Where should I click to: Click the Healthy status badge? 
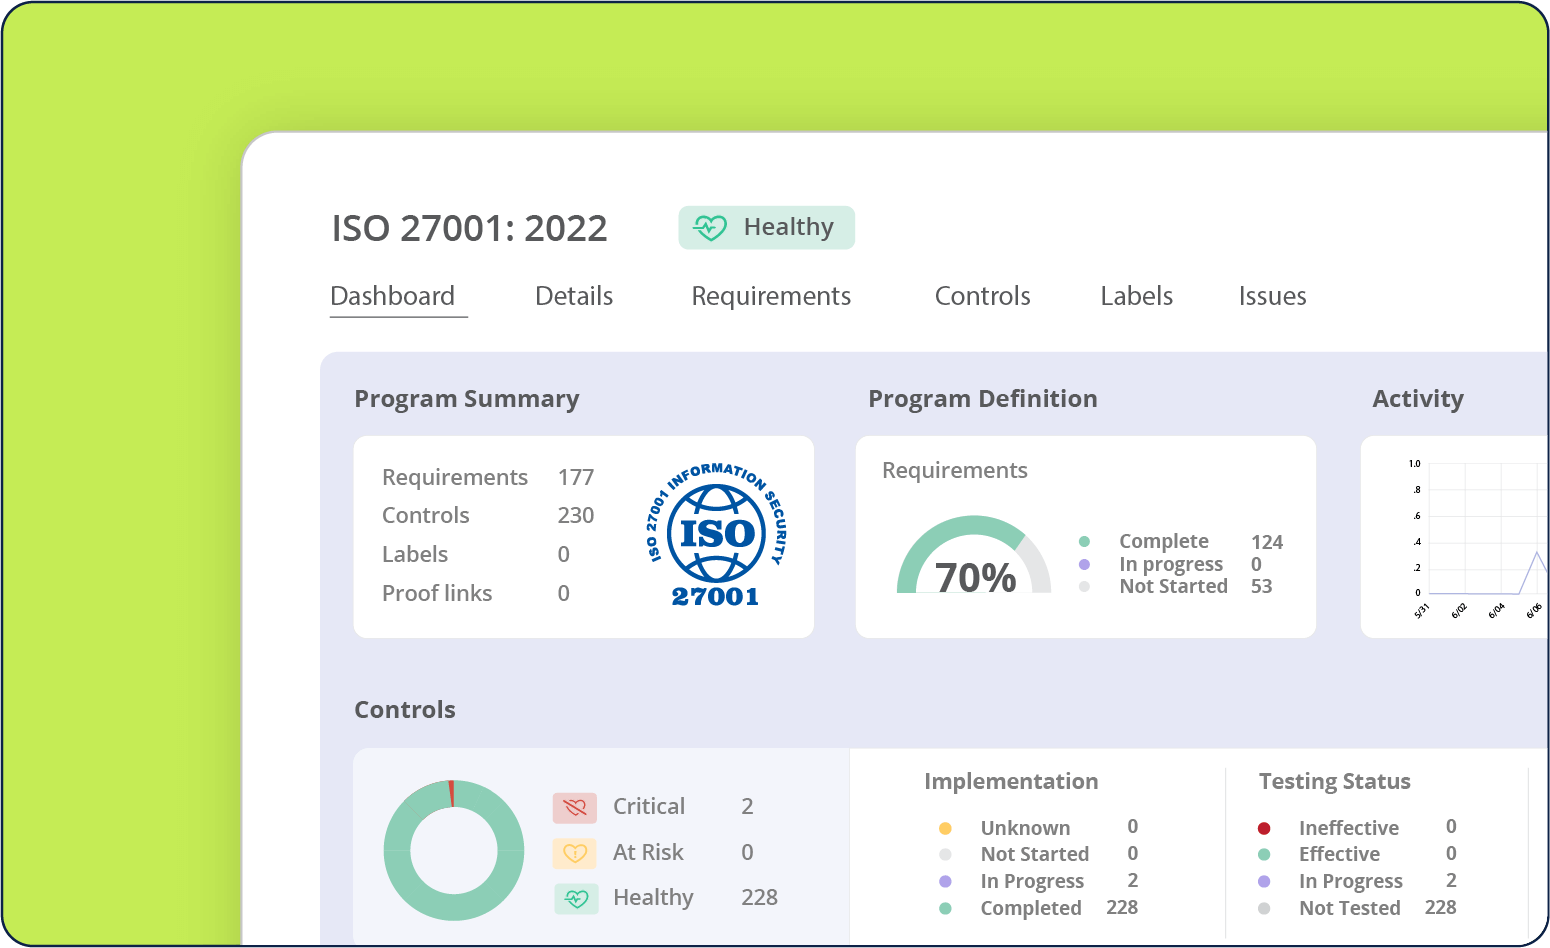click(x=766, y=228)
